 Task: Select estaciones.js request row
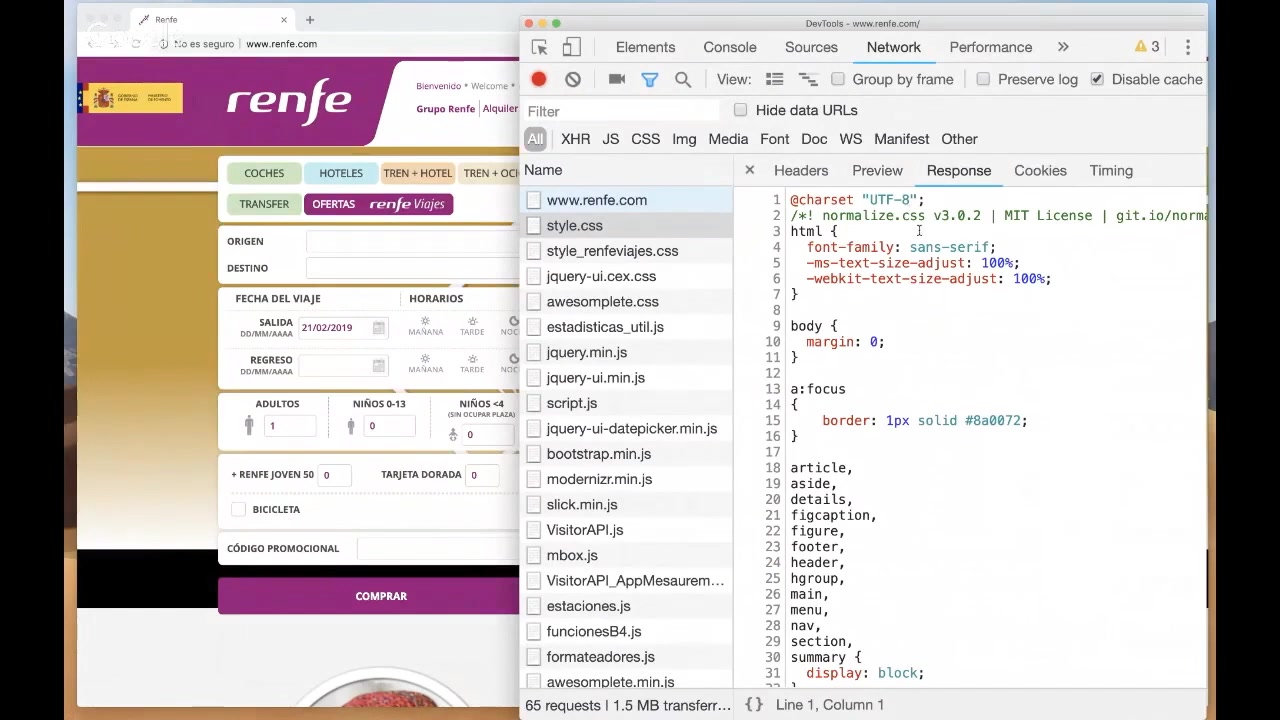pos(627,606)
